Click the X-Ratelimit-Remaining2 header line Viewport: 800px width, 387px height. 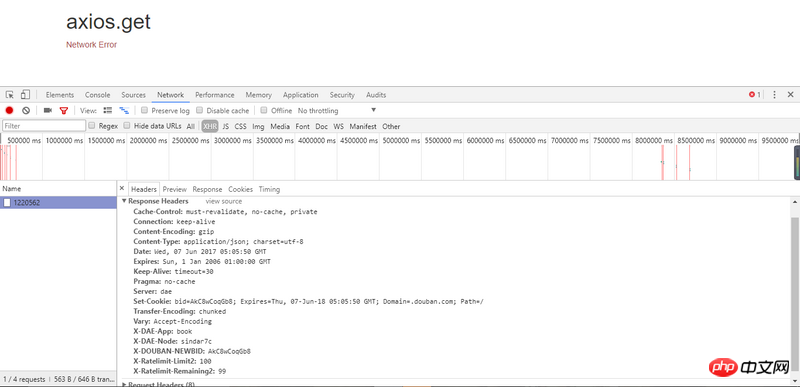pos(180,371)
